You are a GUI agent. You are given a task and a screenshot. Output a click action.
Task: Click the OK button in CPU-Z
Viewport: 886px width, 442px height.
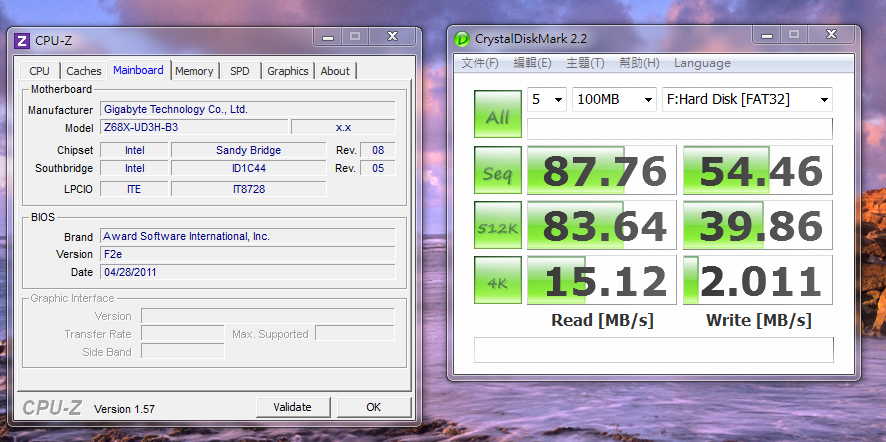pyautogui.click(x=373, y=407)
